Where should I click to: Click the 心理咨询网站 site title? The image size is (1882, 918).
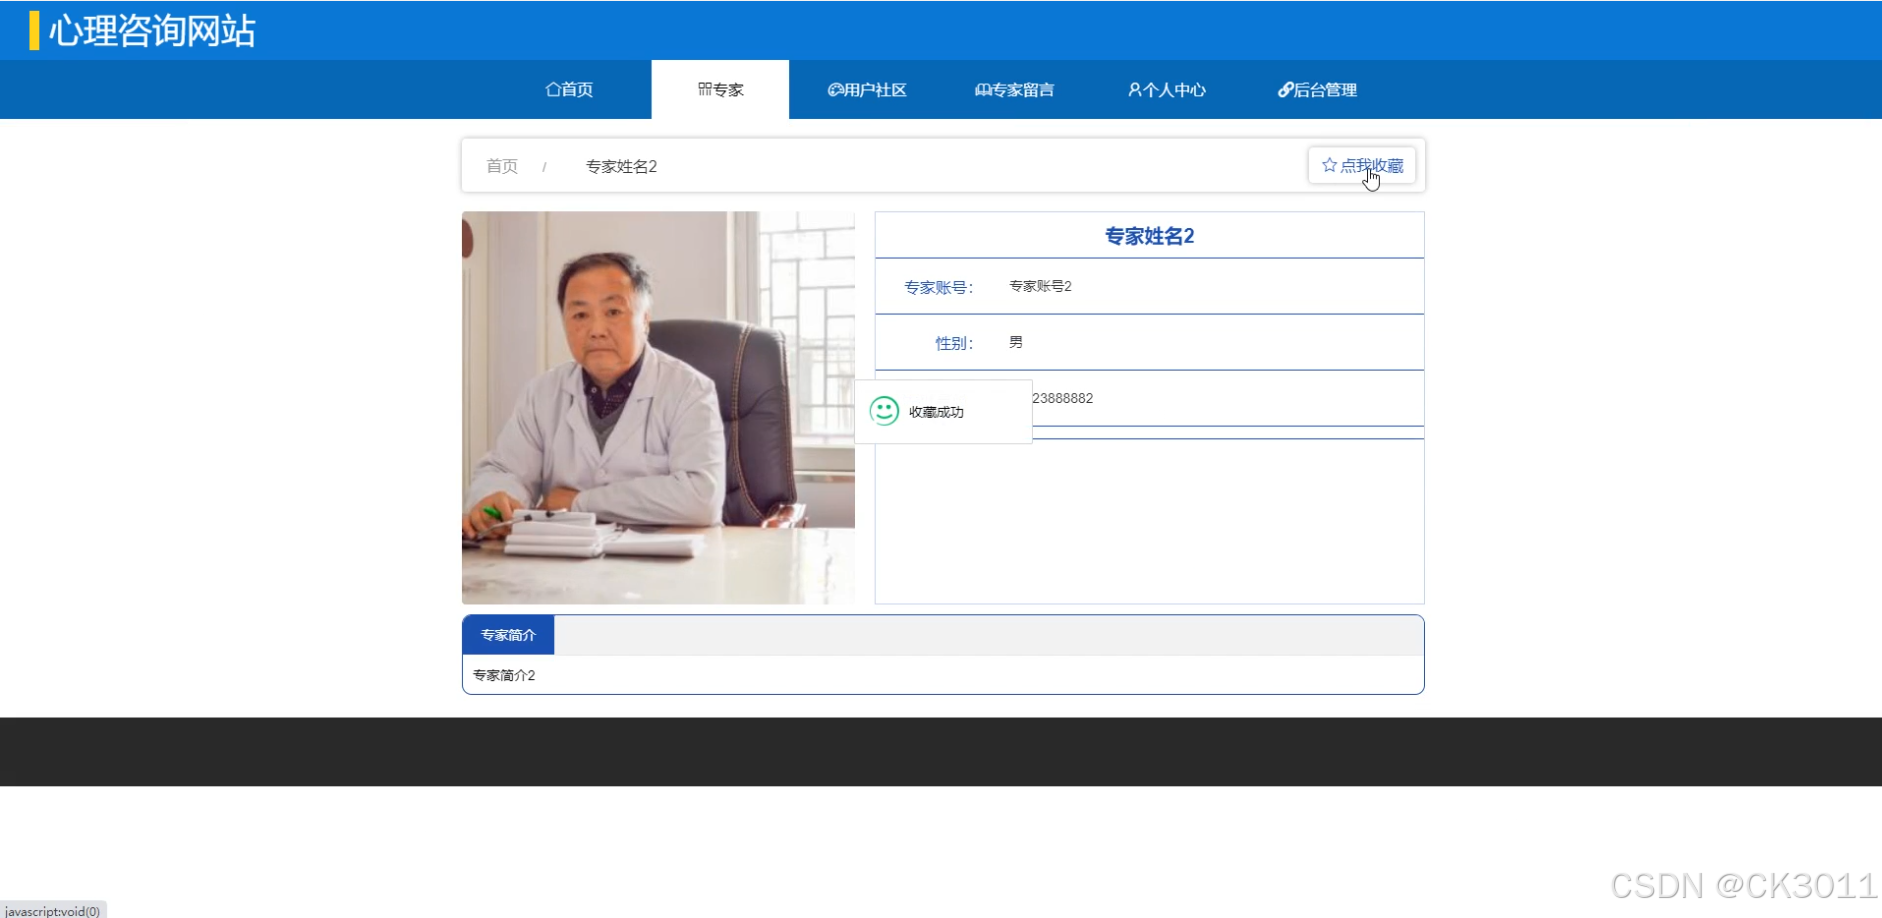152,31
